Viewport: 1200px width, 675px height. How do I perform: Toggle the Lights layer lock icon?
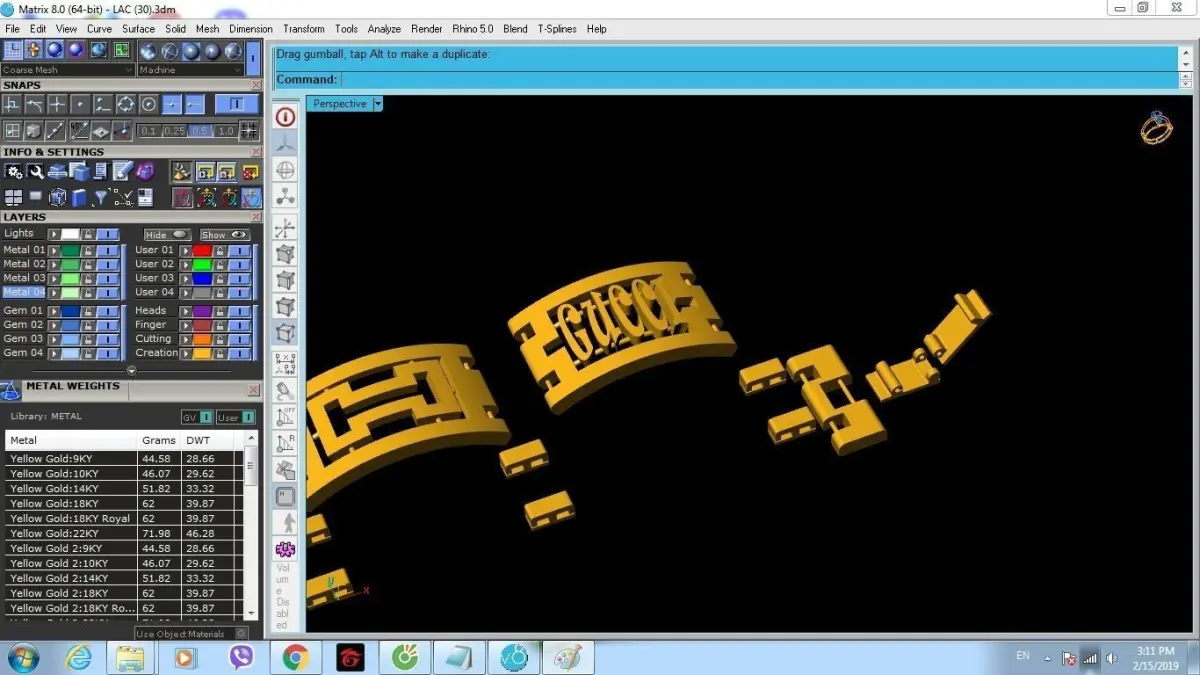(x=88, y=234)
